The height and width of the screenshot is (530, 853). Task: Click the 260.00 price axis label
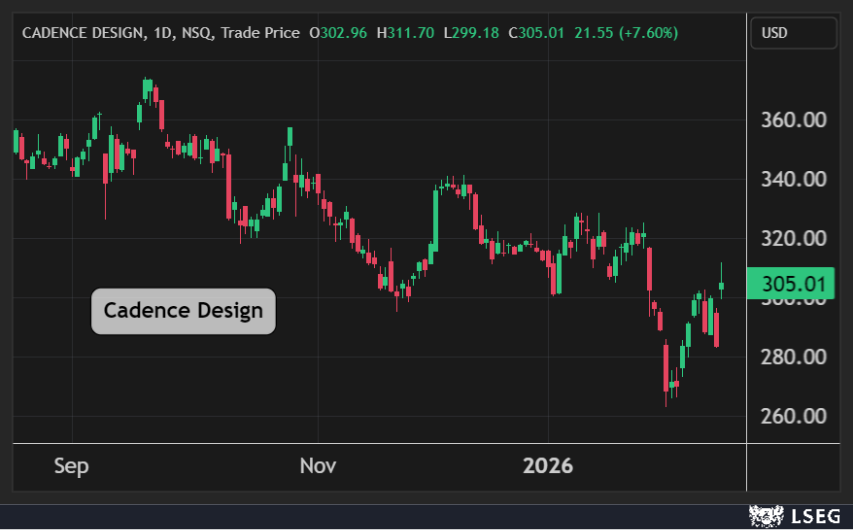tap(794, 416)
